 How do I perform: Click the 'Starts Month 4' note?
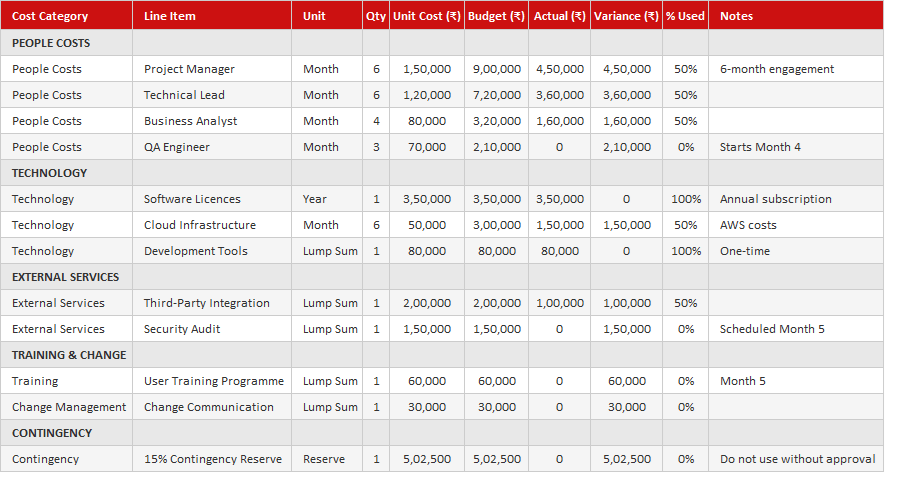(761, 147)
